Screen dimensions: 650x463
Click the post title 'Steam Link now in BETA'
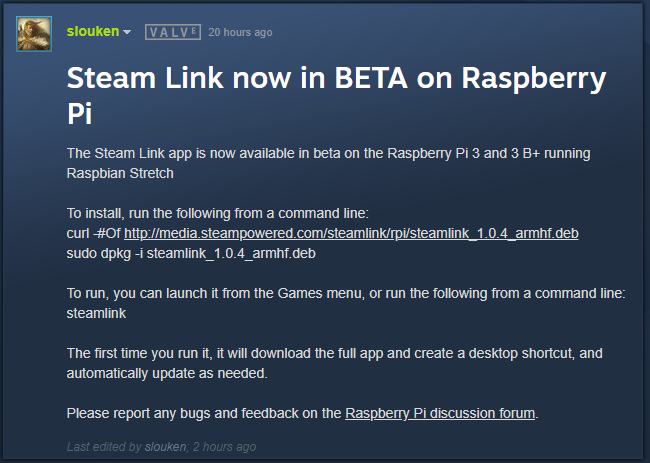click(x=237, y=78)
